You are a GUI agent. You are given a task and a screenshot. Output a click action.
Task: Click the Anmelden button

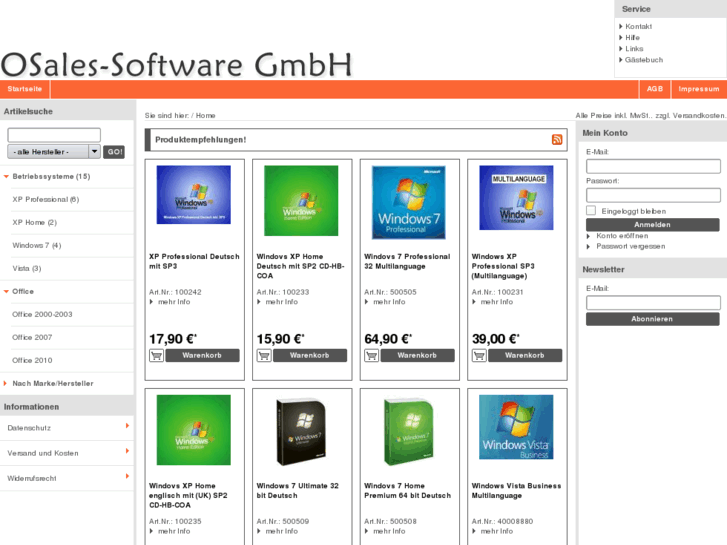[x=652, y=224]
